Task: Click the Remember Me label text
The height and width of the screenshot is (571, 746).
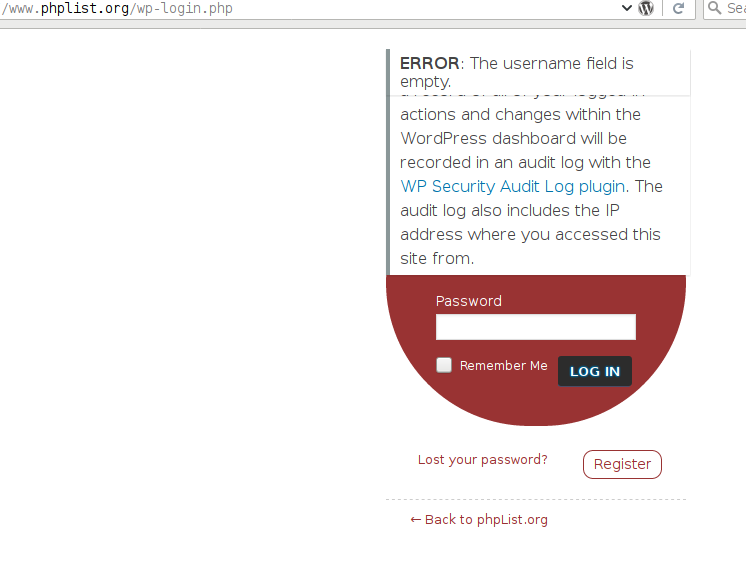Action: [x=503, y=365]
